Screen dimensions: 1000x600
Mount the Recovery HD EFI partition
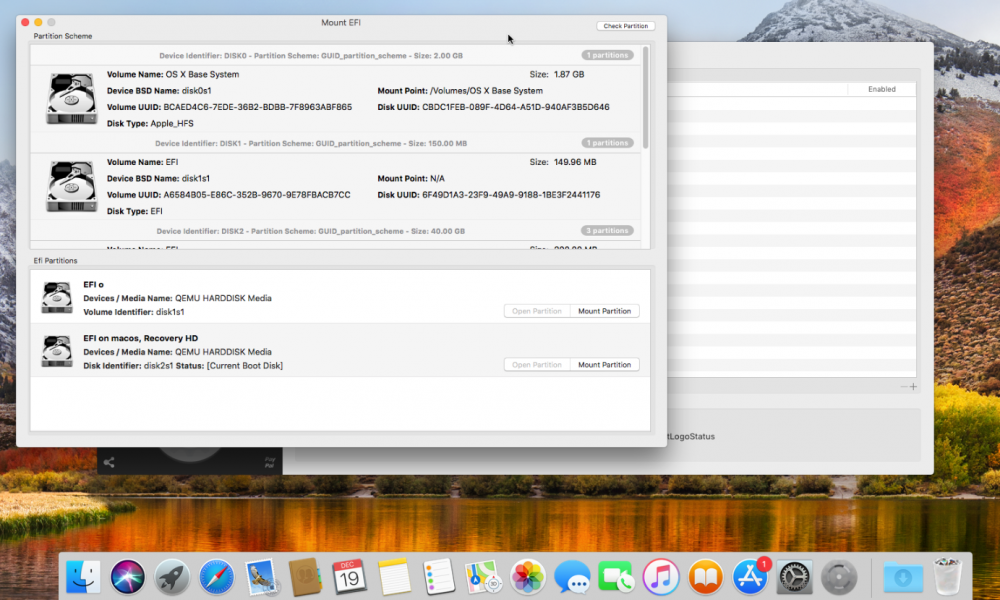604,365
